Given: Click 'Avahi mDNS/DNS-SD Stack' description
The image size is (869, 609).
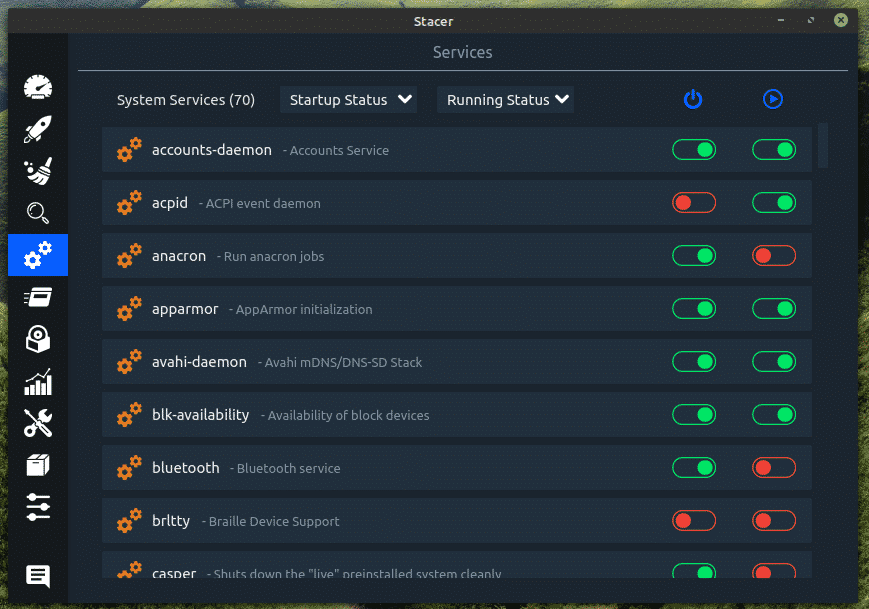Looking at the screenshot, I should 343,362.
